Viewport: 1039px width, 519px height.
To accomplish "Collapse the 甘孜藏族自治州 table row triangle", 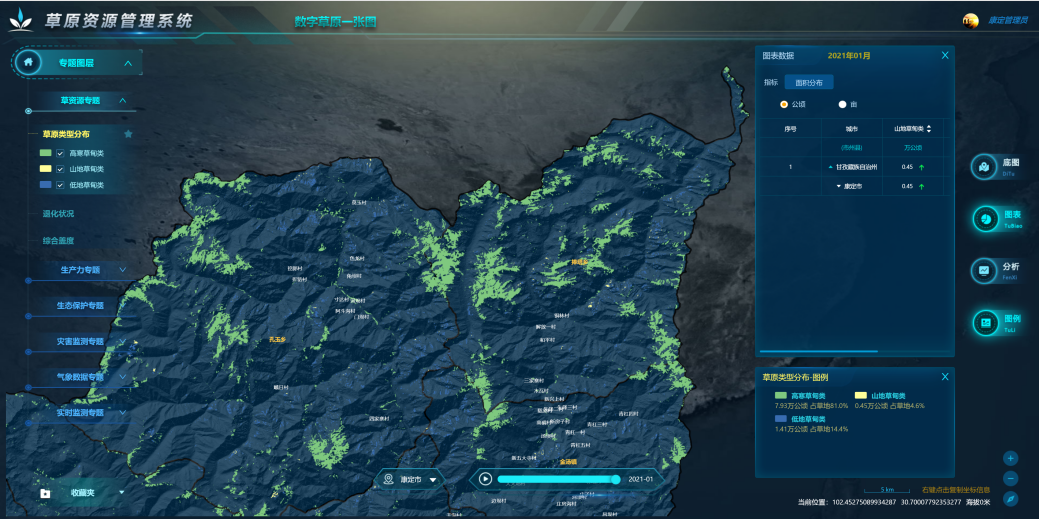I will coord(830,168).
